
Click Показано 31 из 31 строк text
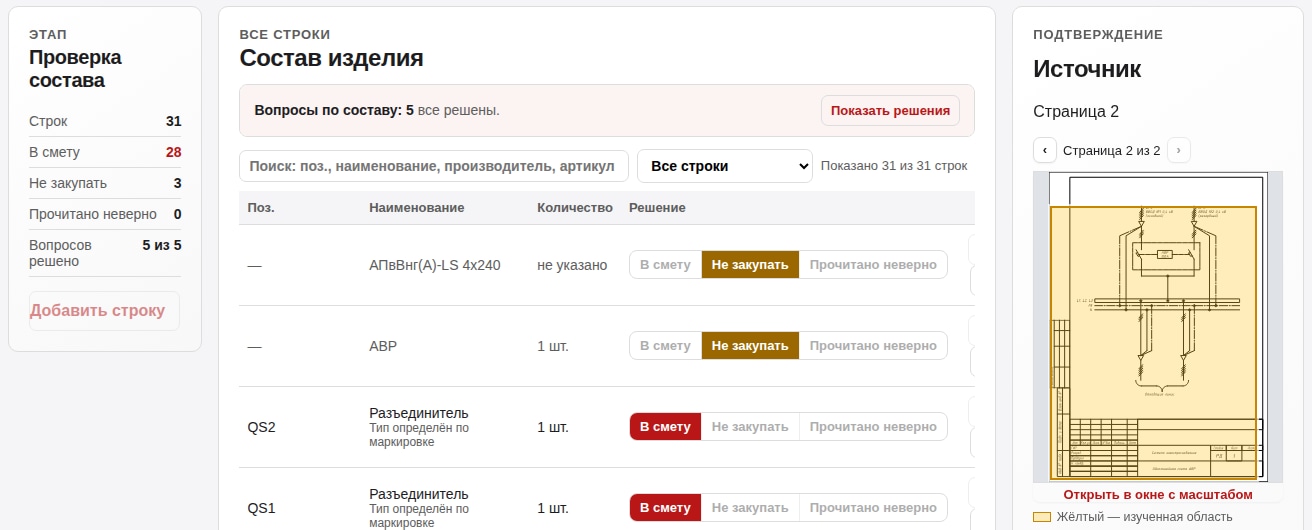(894, 166)
